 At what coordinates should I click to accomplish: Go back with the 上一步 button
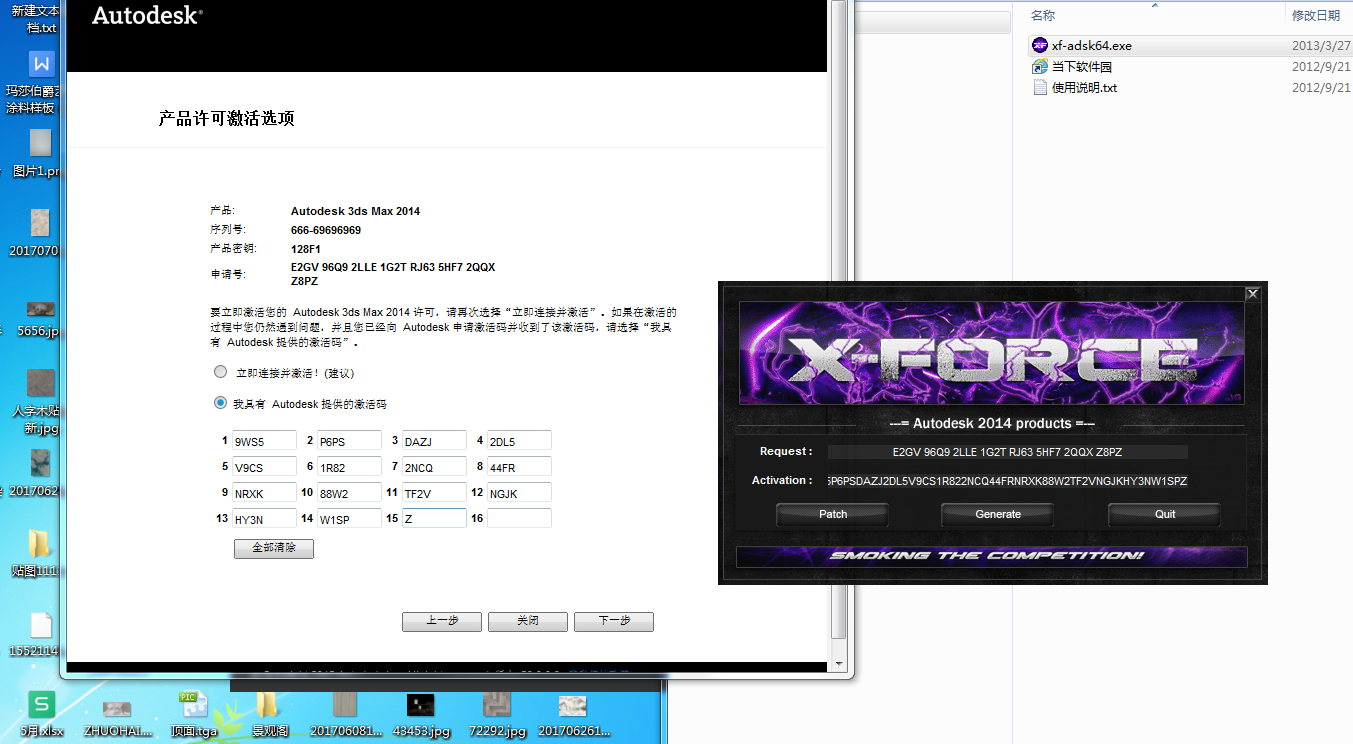[442, 621]
